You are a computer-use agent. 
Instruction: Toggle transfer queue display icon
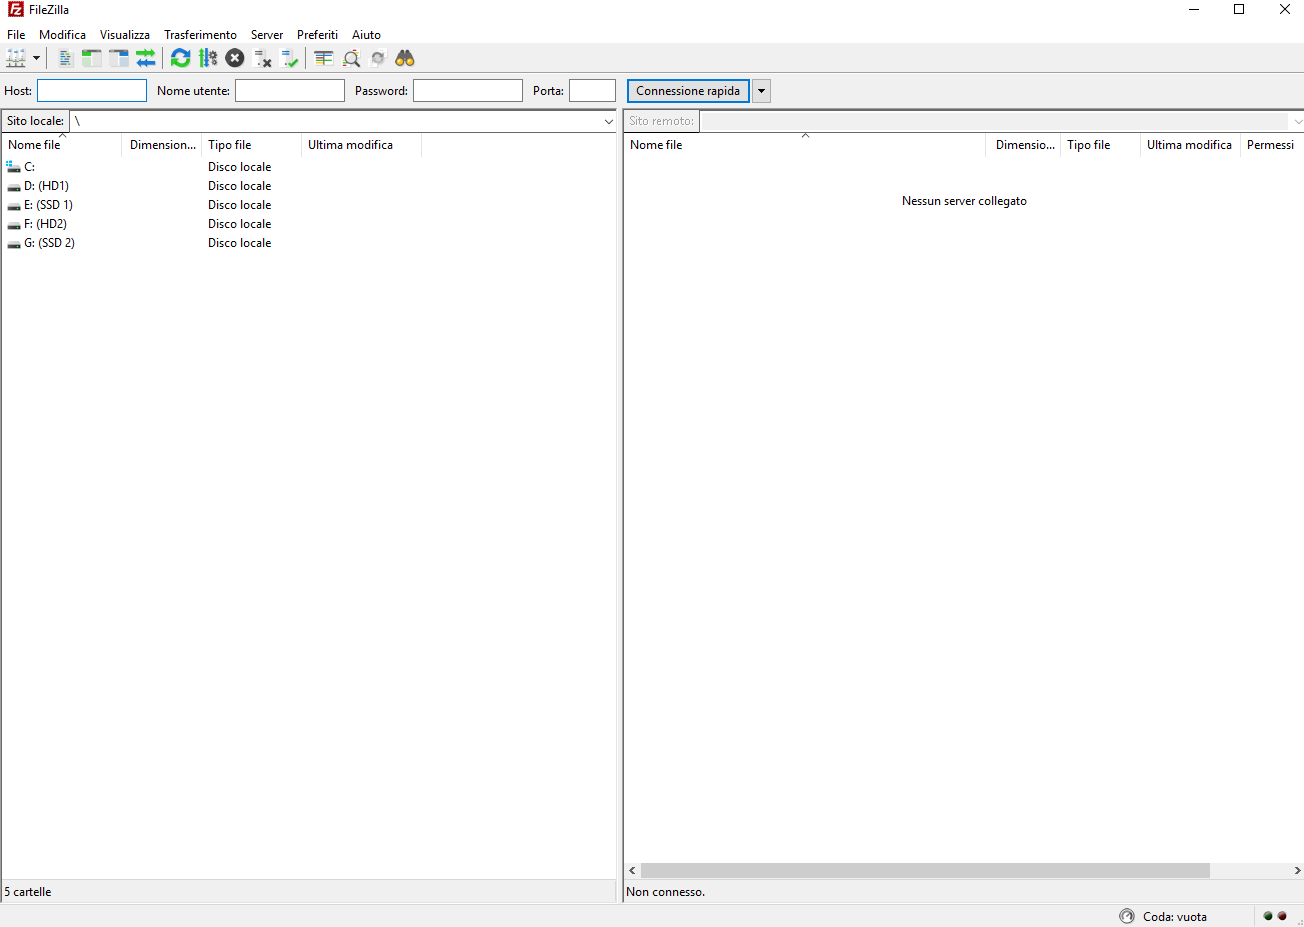coord(146,58)
